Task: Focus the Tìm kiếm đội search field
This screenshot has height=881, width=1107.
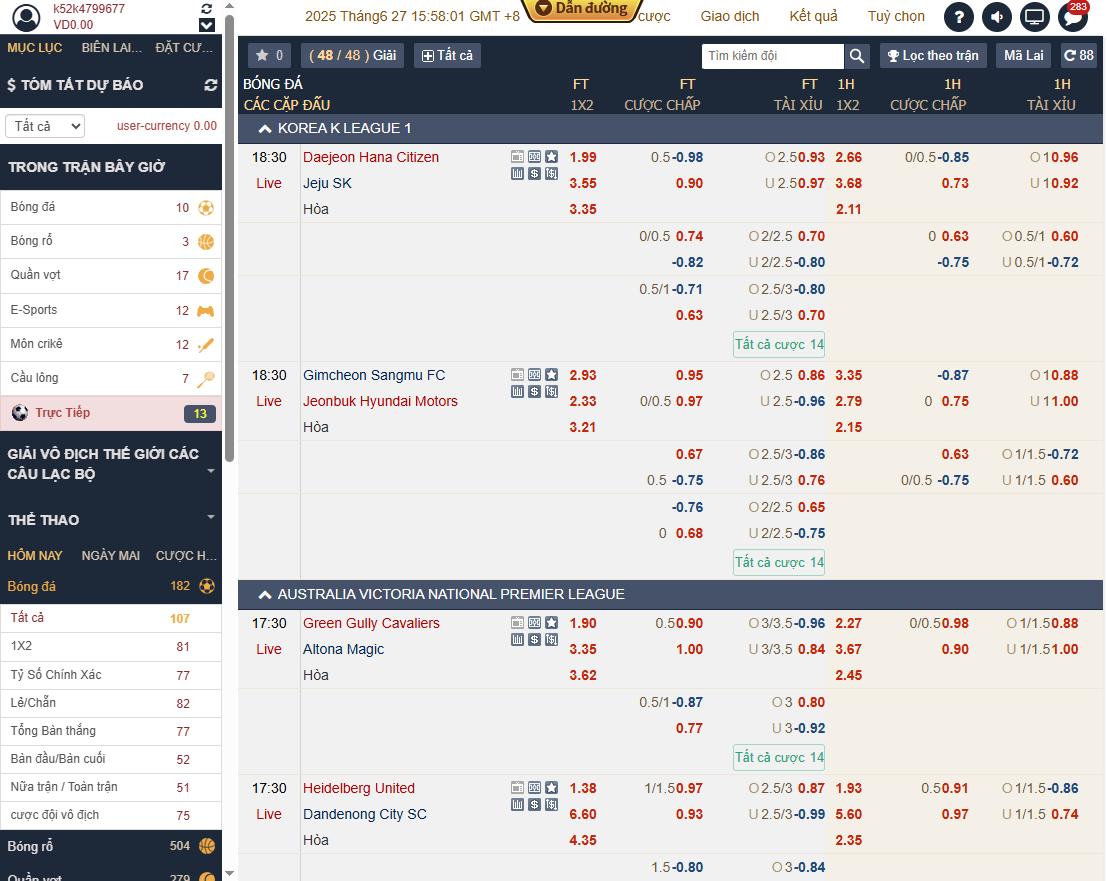Action: click(x=772, y=56)
